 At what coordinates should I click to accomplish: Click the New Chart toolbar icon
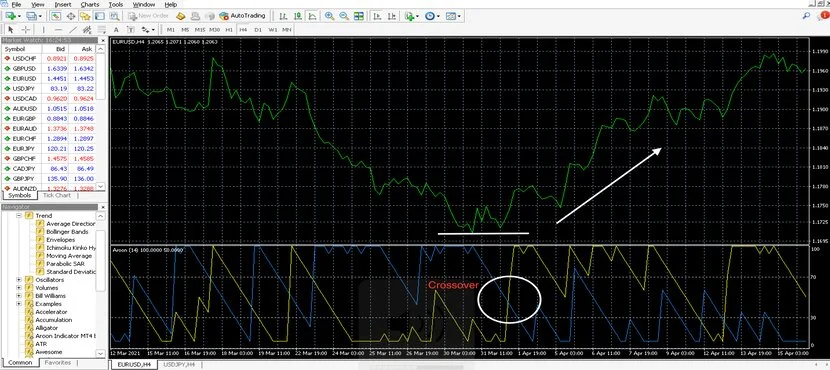(10, 16)
